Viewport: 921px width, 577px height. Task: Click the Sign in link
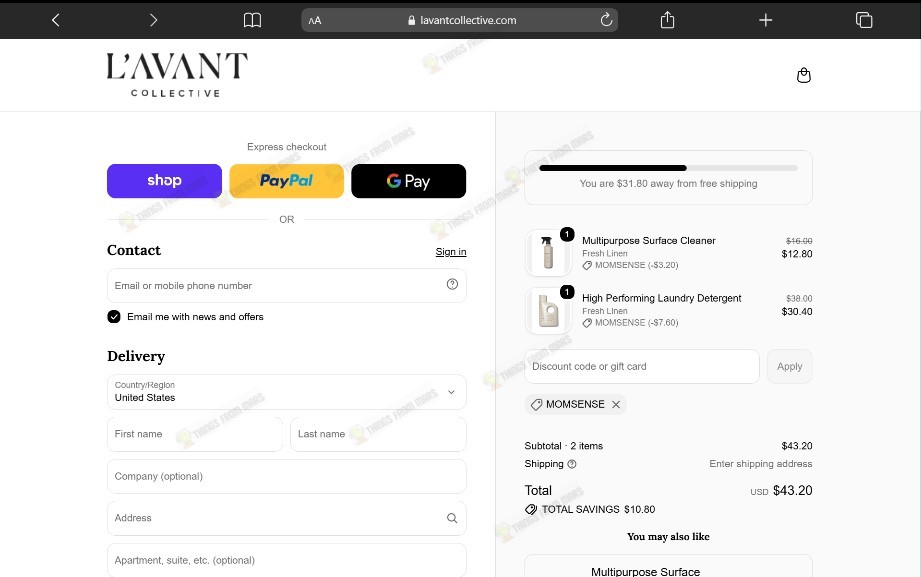451,251
